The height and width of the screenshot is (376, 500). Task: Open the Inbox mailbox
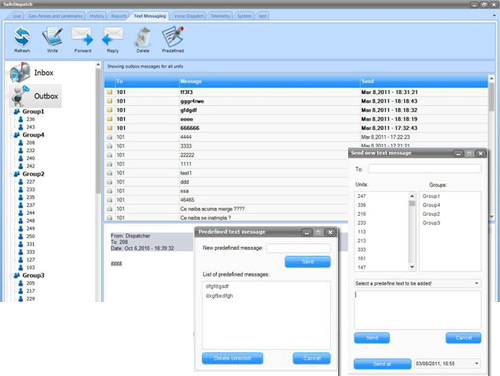[32, 72]
